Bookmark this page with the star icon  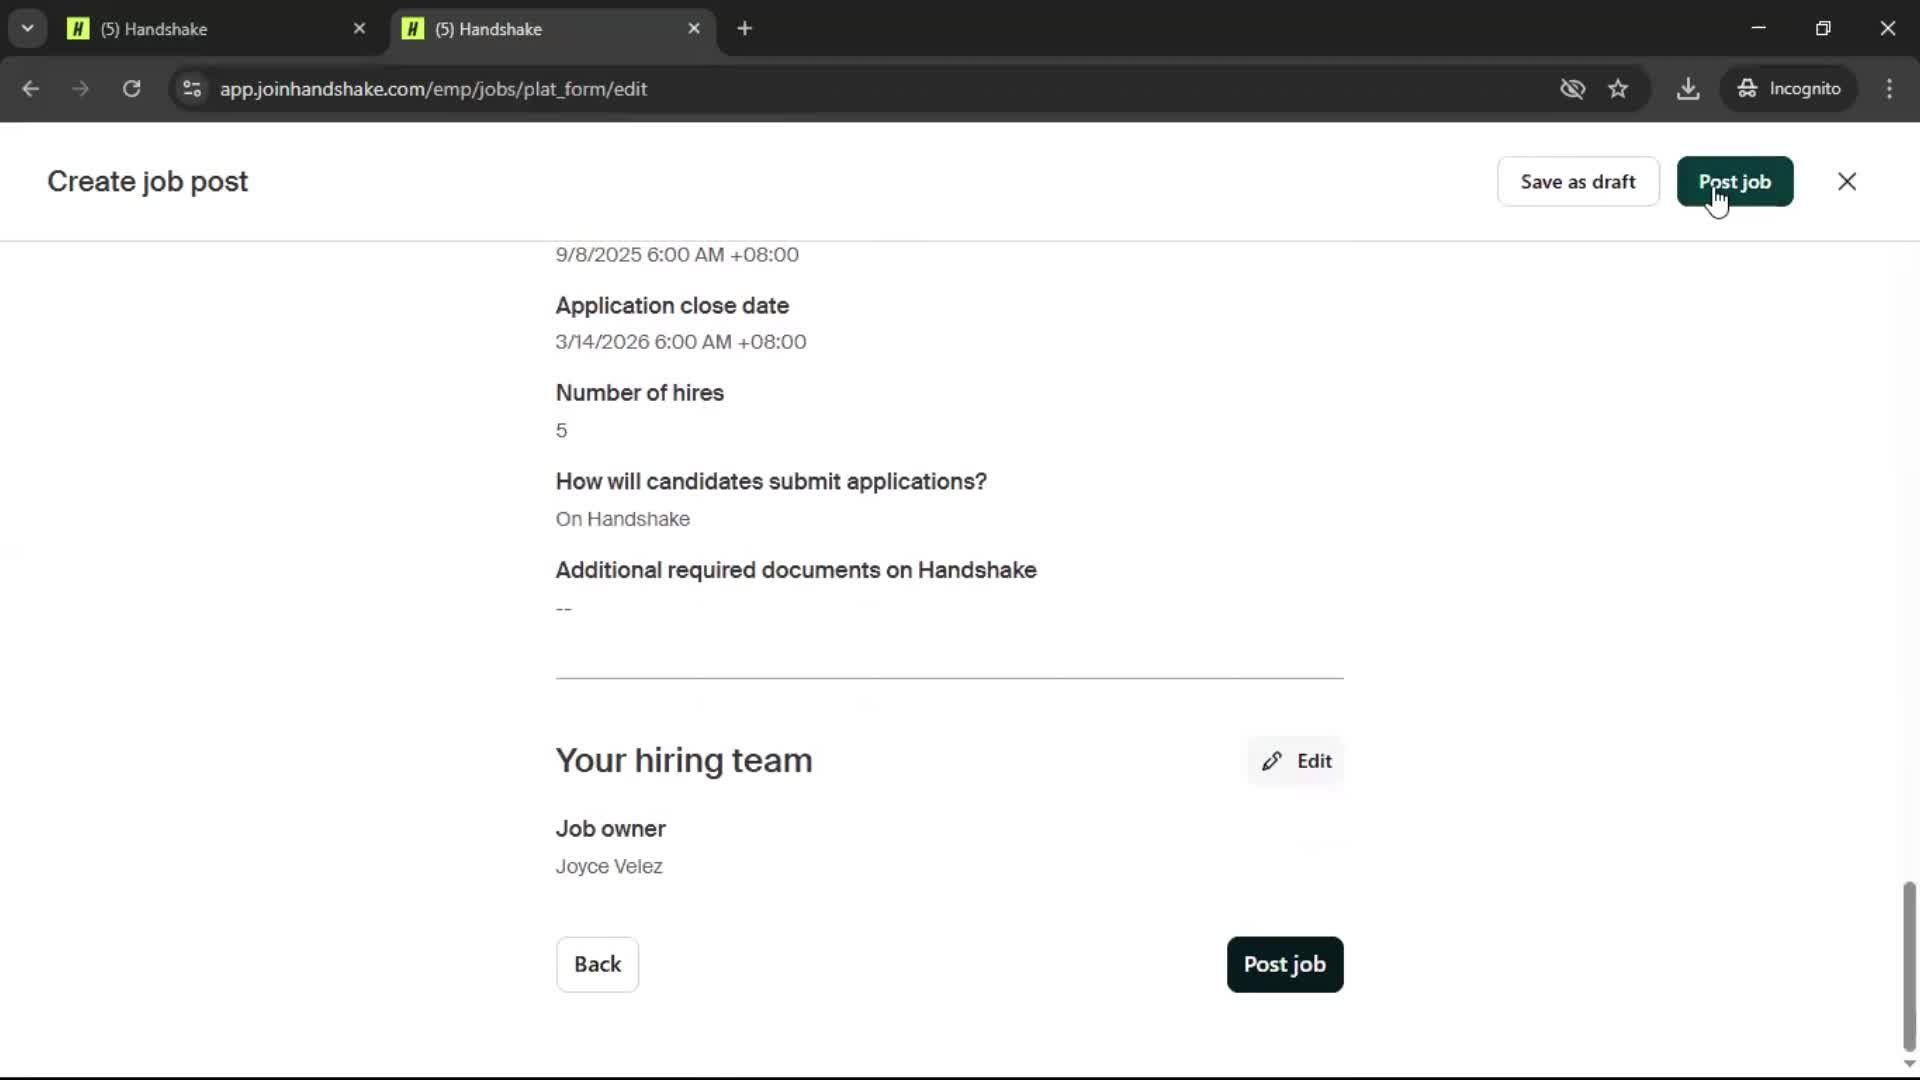(x=1618, y=89)
